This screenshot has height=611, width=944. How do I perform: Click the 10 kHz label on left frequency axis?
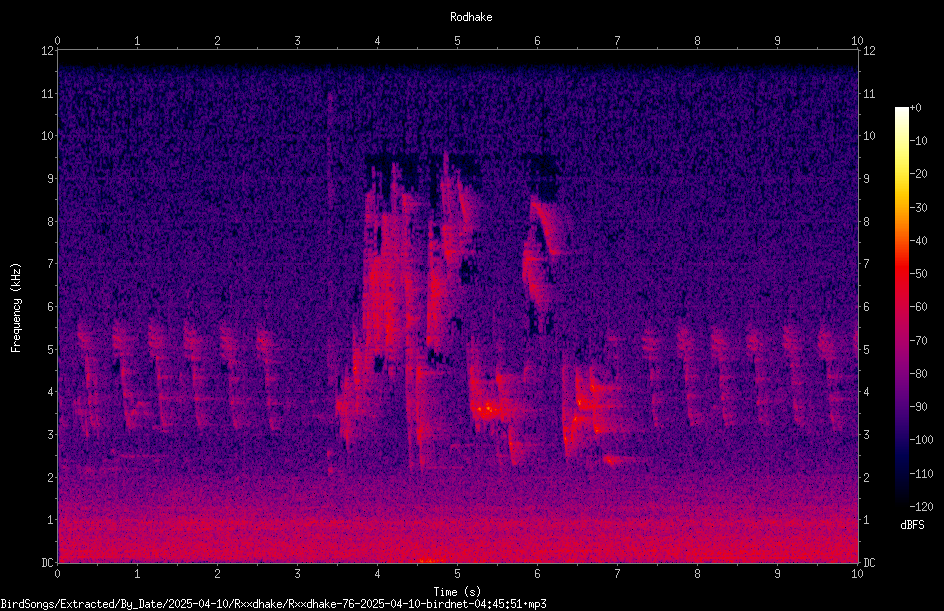pos(48,135)
